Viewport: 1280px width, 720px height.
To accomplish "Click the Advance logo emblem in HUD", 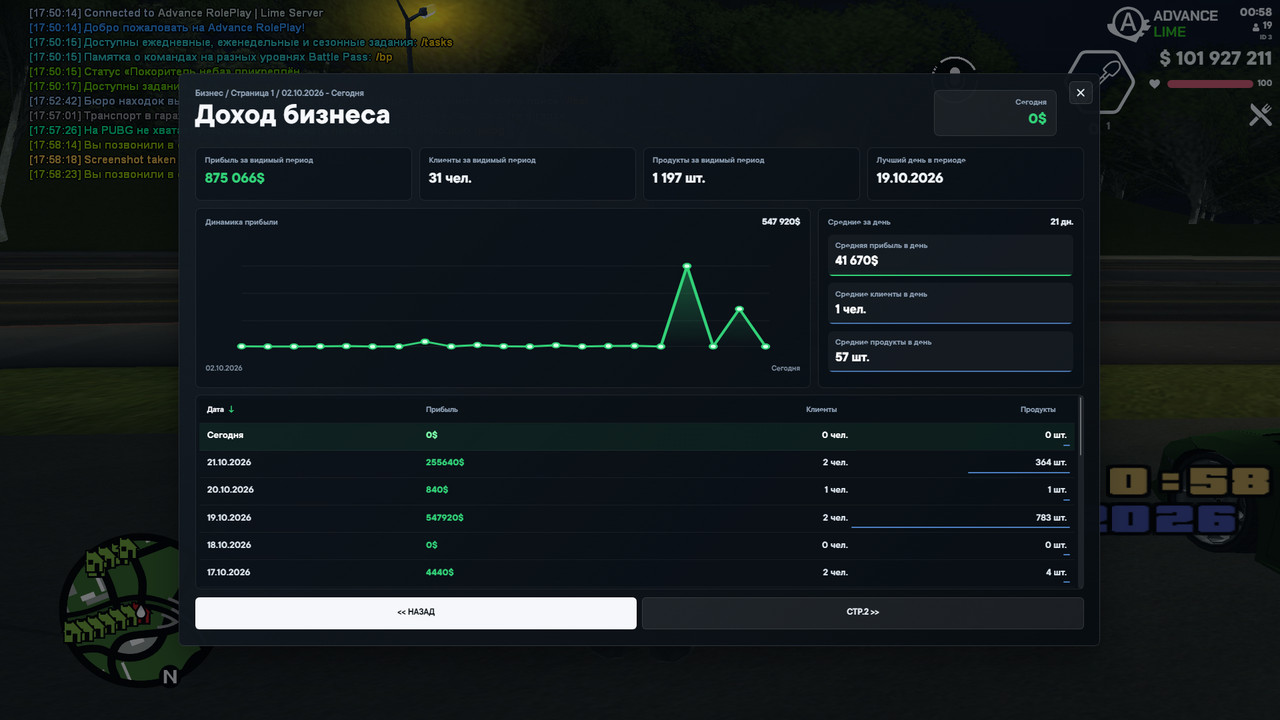I will tap(1129, 22).
